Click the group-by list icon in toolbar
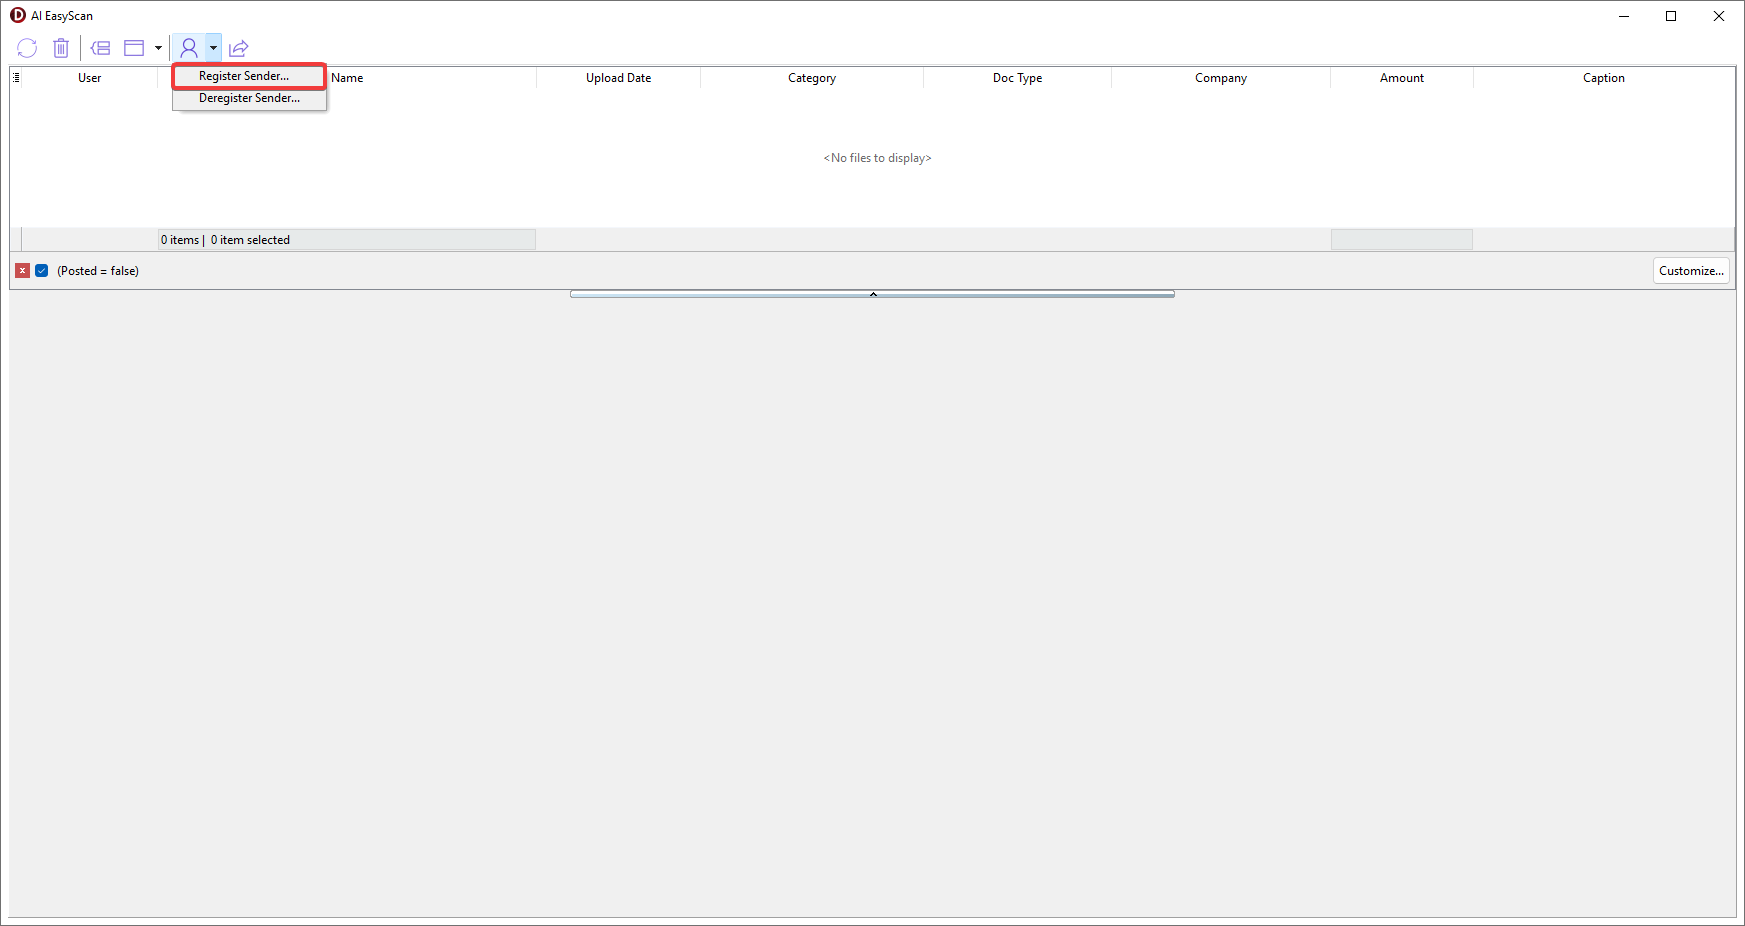 coord(101,48)
